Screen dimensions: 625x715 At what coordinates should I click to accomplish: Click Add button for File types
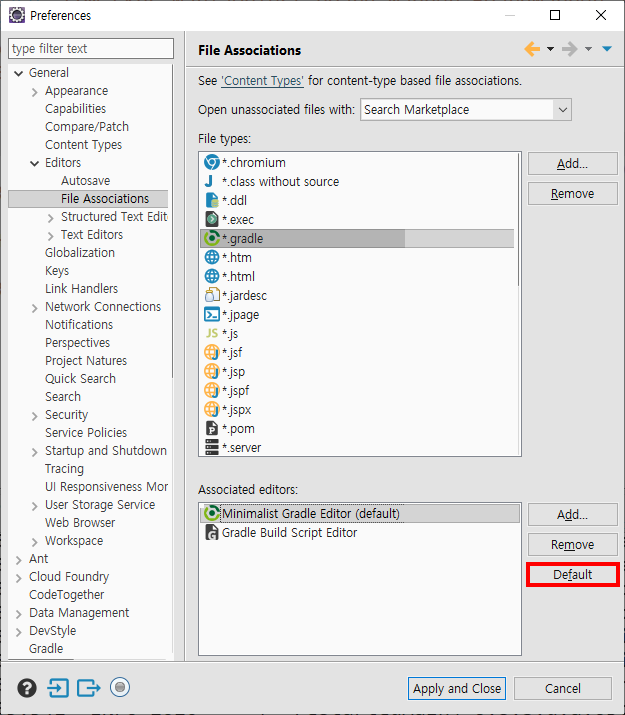pyautogui.click(x=573, y=164)
